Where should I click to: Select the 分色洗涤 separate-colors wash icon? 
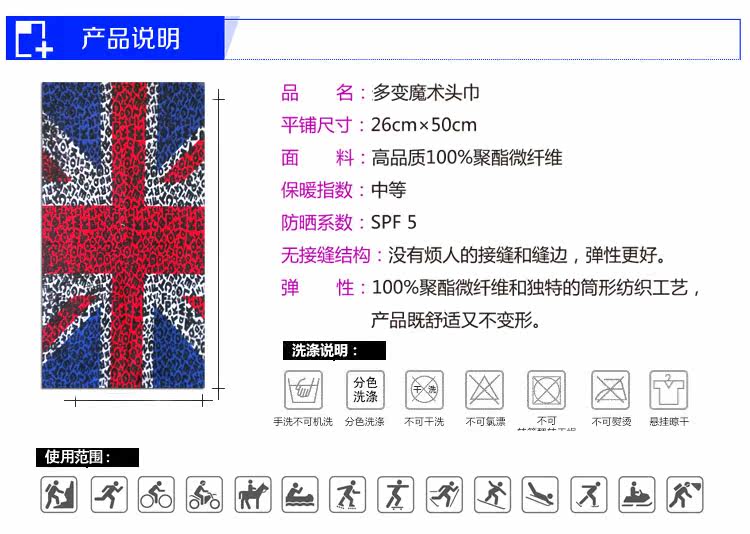(x=365, y=390)
